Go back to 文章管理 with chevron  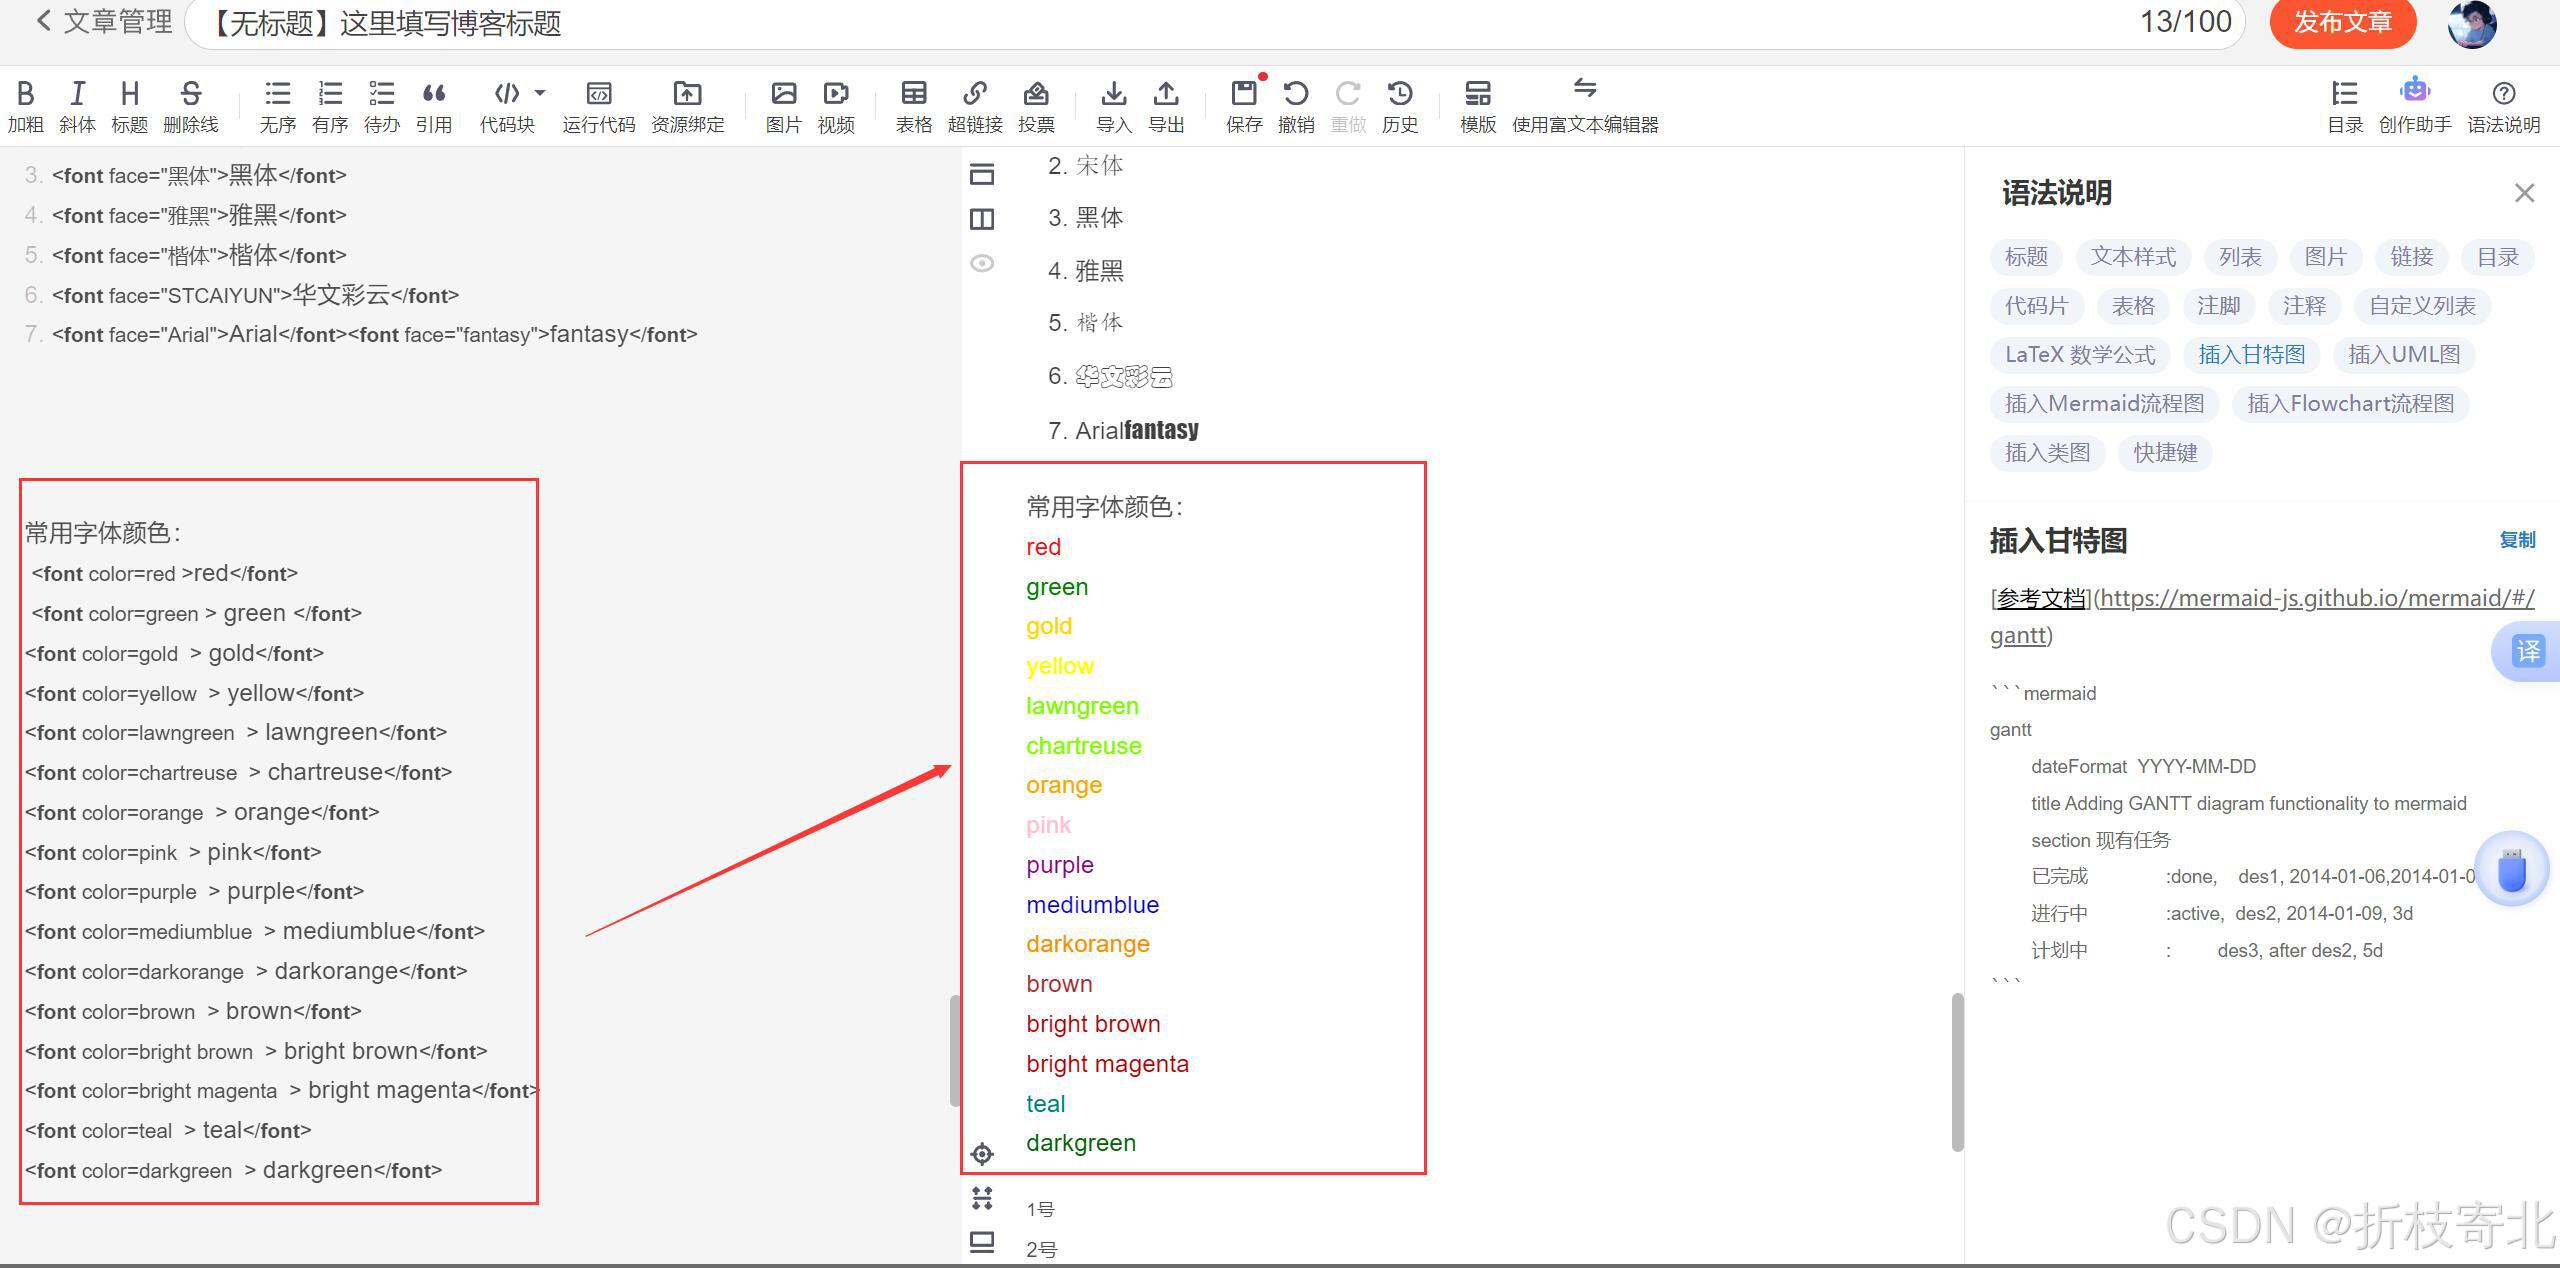[43, 21]
